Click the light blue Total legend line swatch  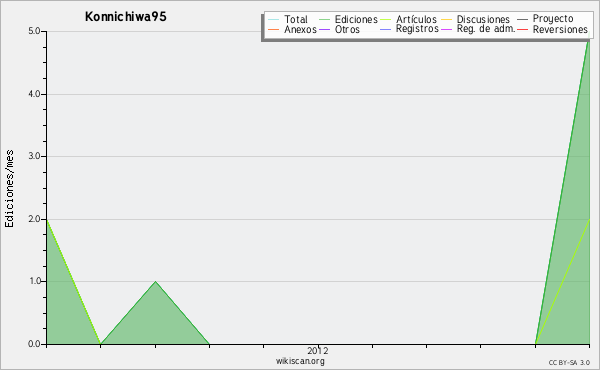(274, 19)
